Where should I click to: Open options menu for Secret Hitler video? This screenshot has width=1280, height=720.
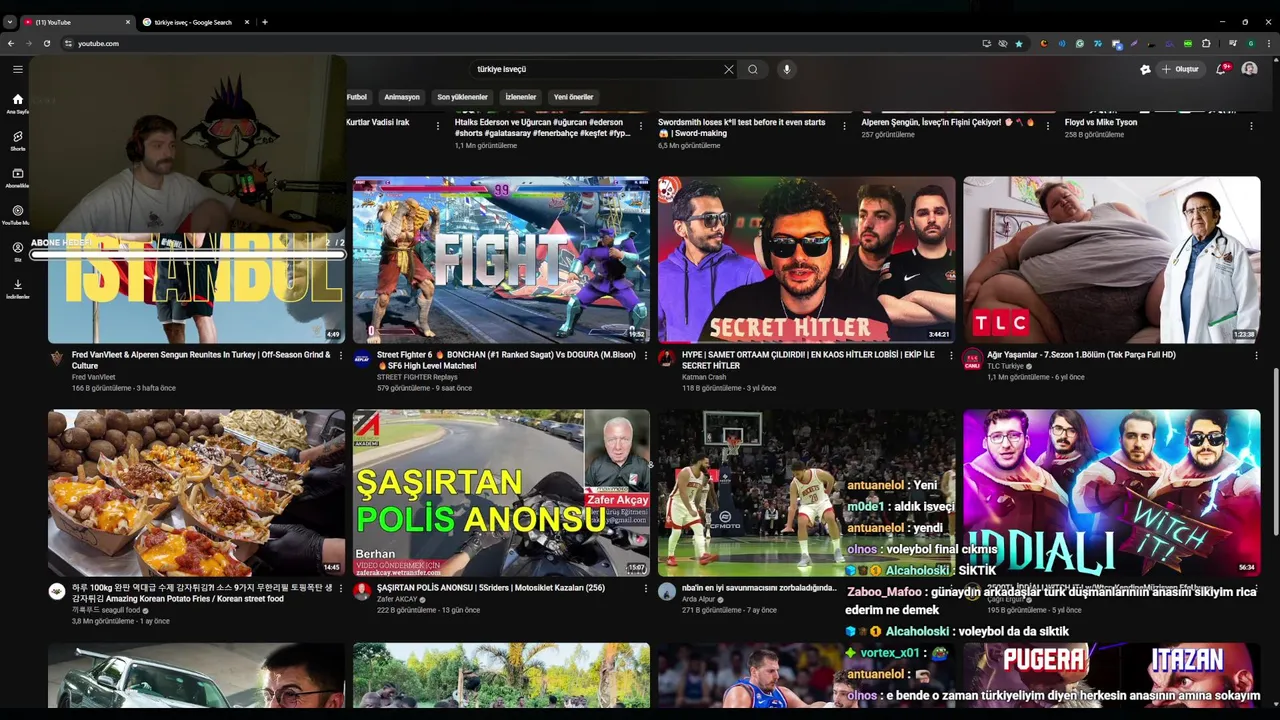point(951,355)
